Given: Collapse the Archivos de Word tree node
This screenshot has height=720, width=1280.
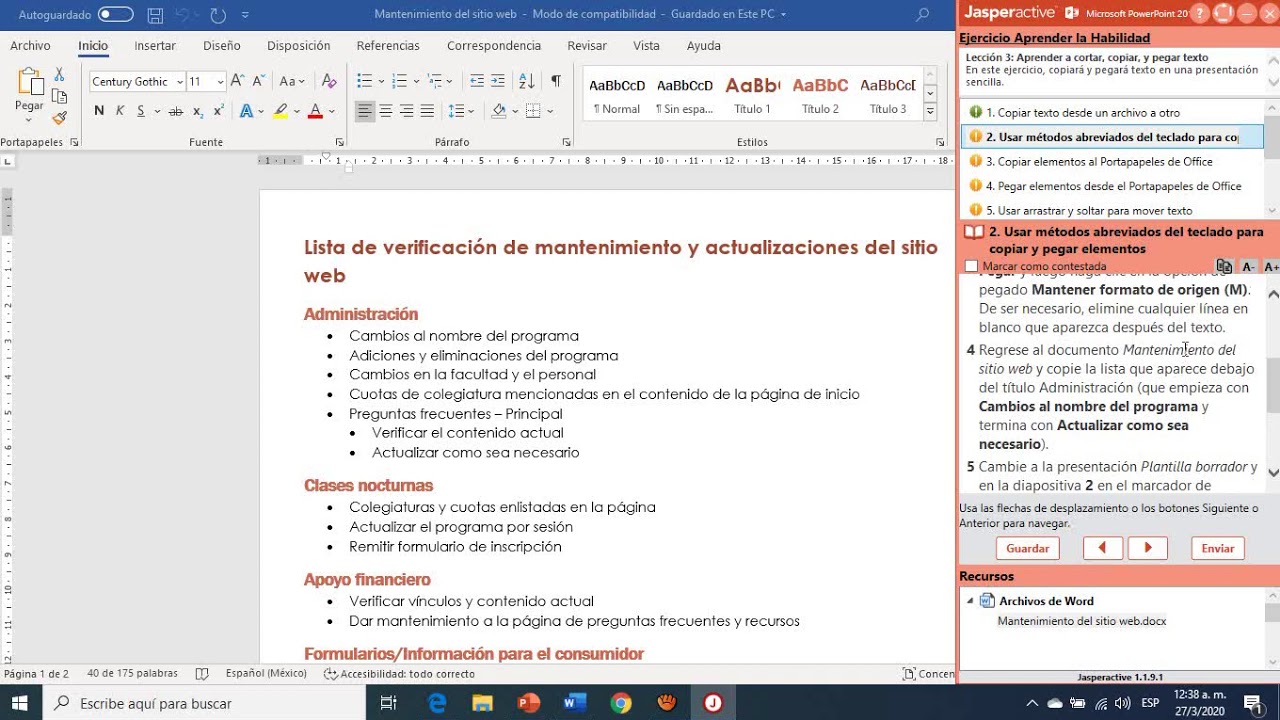Looking at the screenshot, I should [x=969, y=601].
